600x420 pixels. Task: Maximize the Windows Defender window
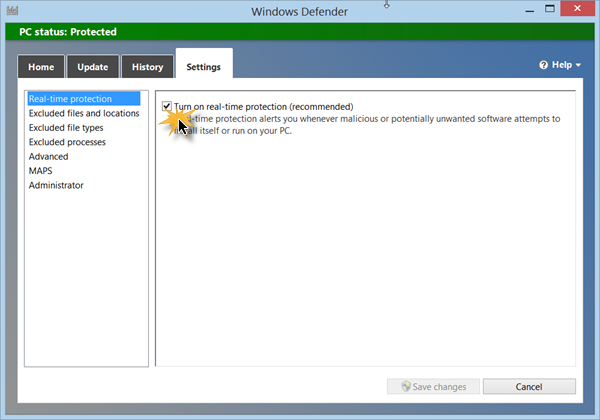[536, 10]
